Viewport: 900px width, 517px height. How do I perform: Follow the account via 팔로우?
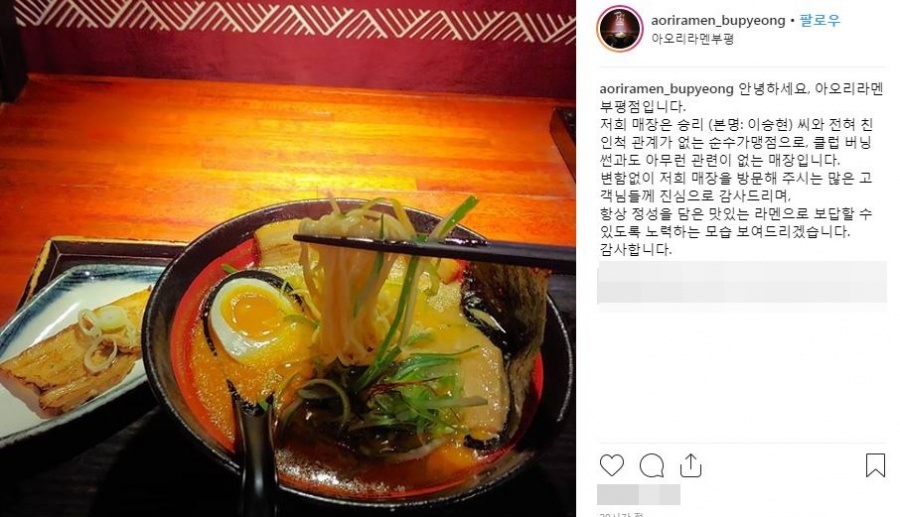pyautogui.click(x=820, y=21)
